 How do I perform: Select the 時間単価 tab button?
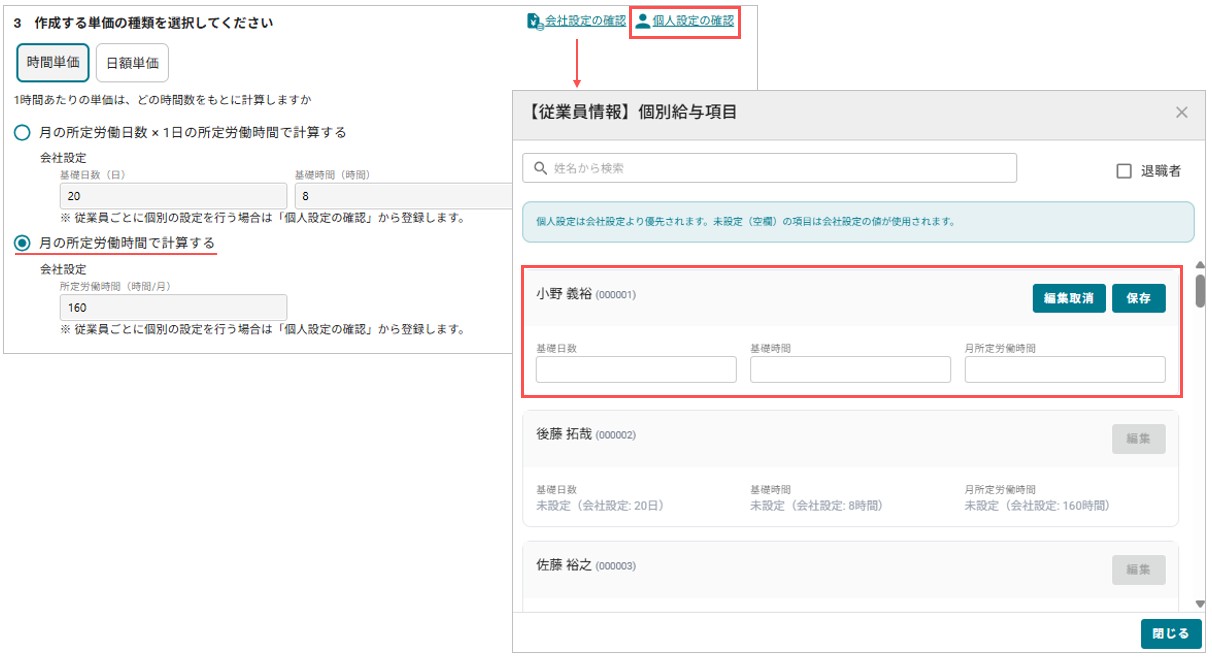click(x=53, y=62)
